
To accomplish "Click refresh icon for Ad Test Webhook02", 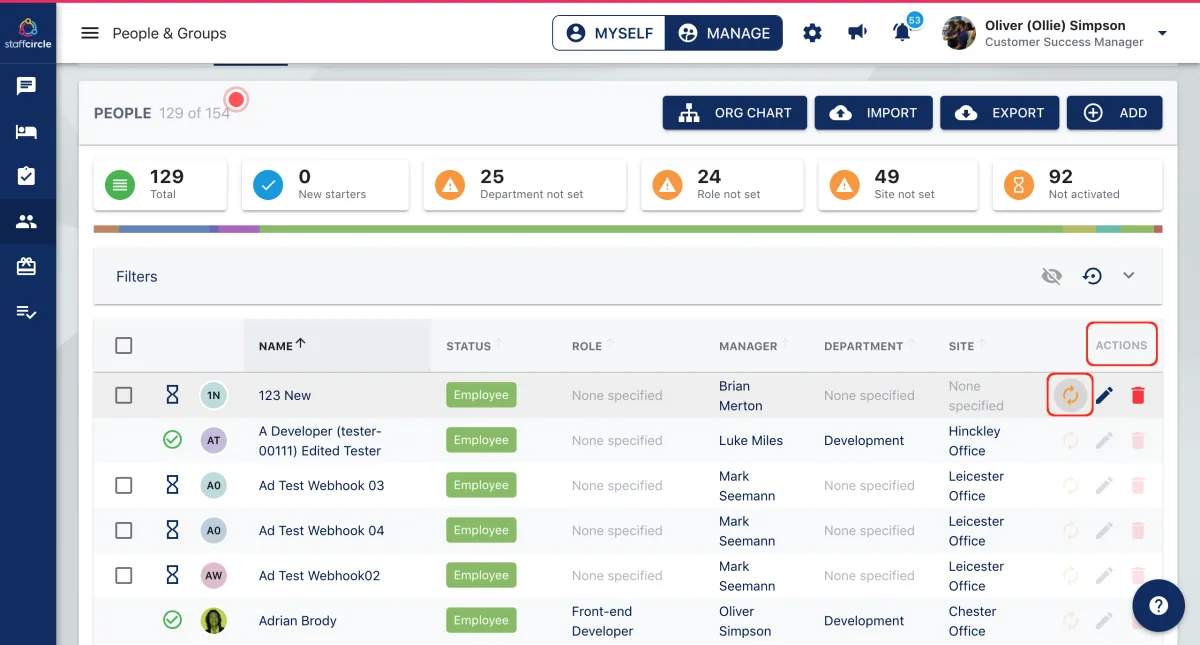I will [1070, 576].
